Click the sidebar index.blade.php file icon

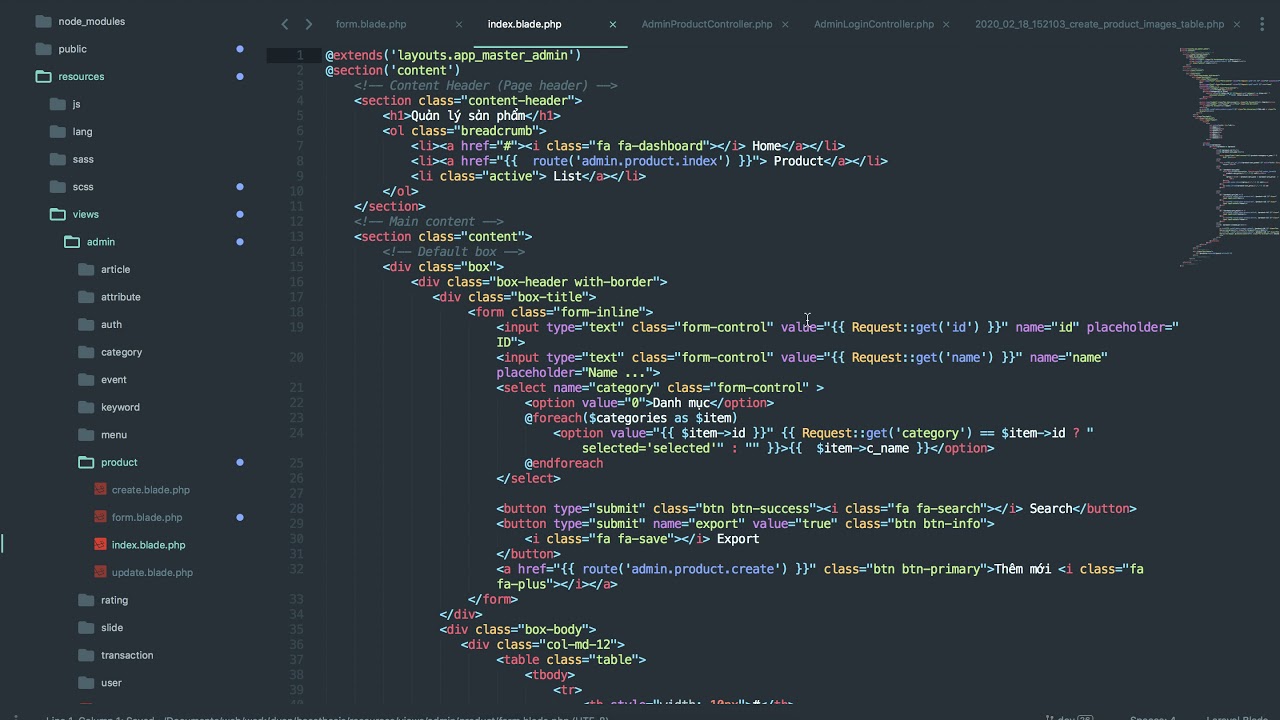[100, 545]
